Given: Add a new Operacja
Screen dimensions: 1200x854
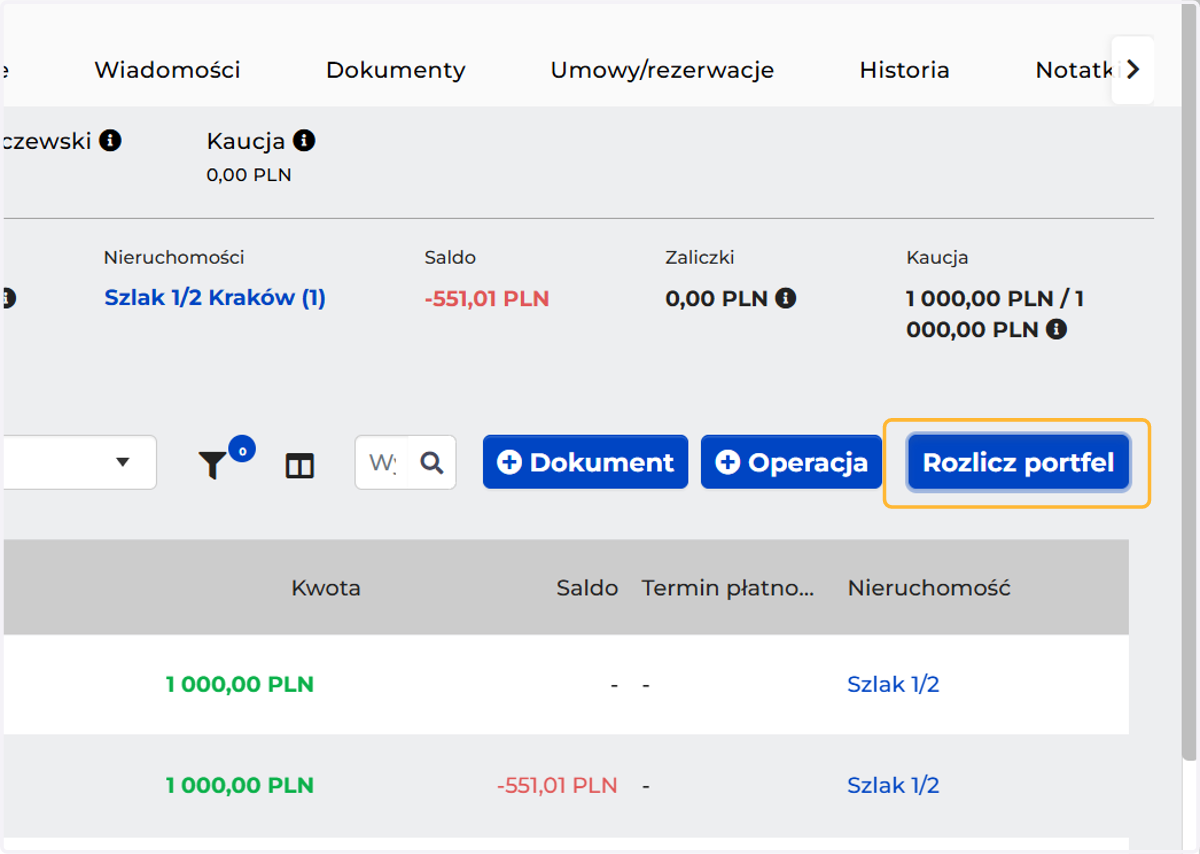Looking at the screenshot, I should (x=791, y=462).
